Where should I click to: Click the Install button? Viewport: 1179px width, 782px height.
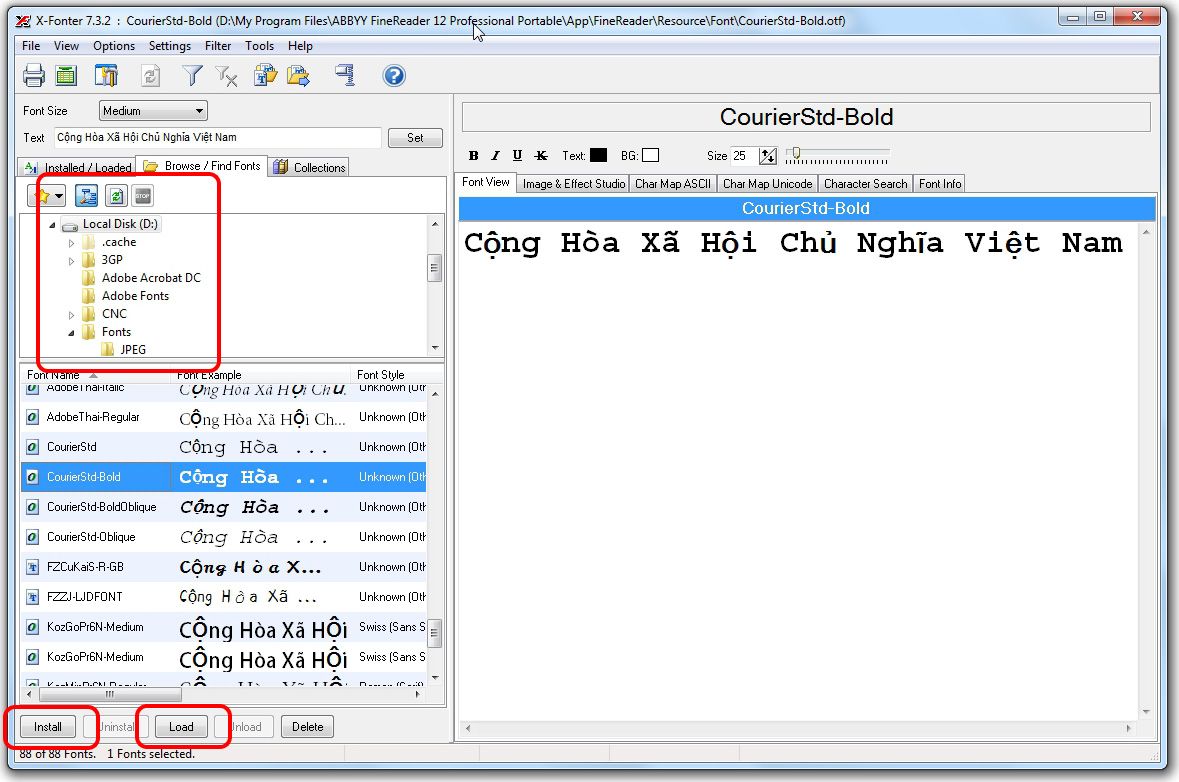47,726
